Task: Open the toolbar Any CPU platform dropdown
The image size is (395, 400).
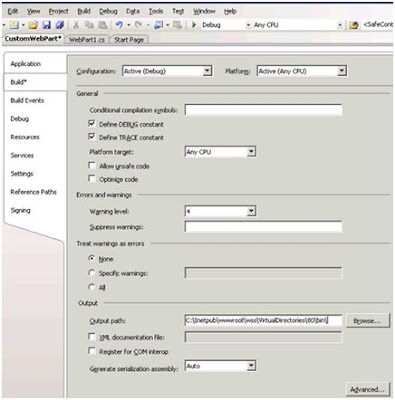Action: (x=340, y=25)
